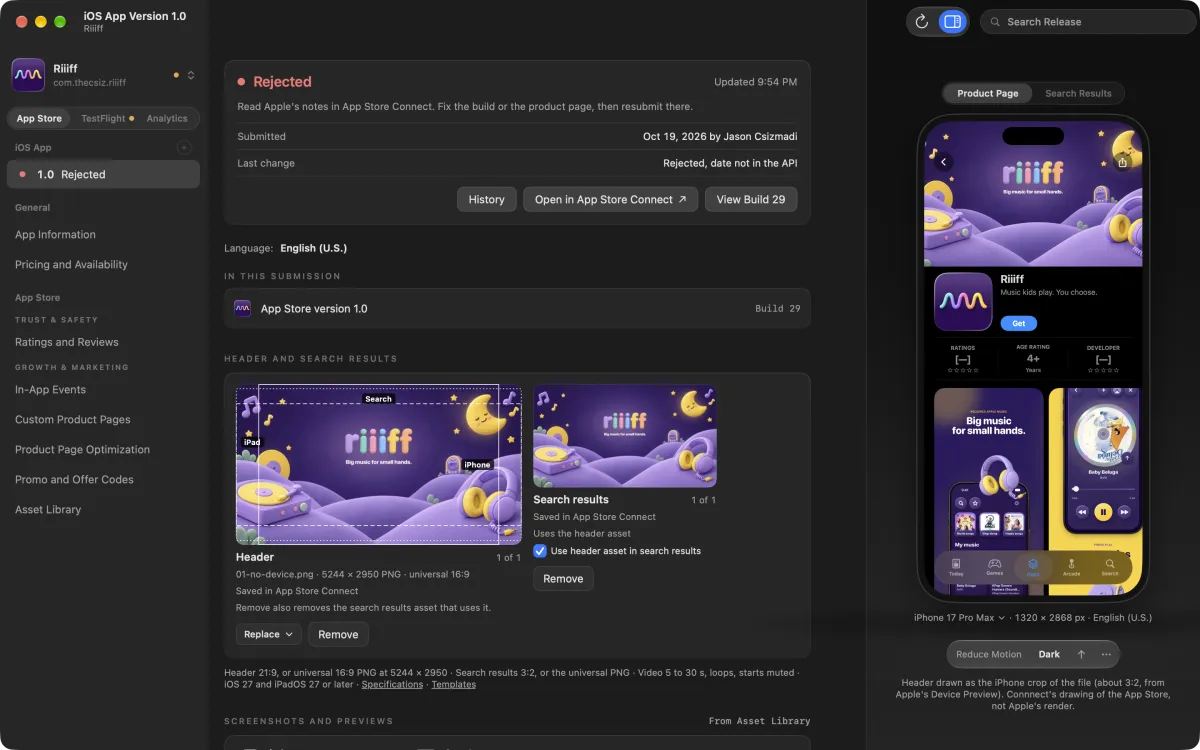This screenshot has height=750, width=1200.
Task: Switch to the Analytics tab
Action: click(x=167, y=118)
